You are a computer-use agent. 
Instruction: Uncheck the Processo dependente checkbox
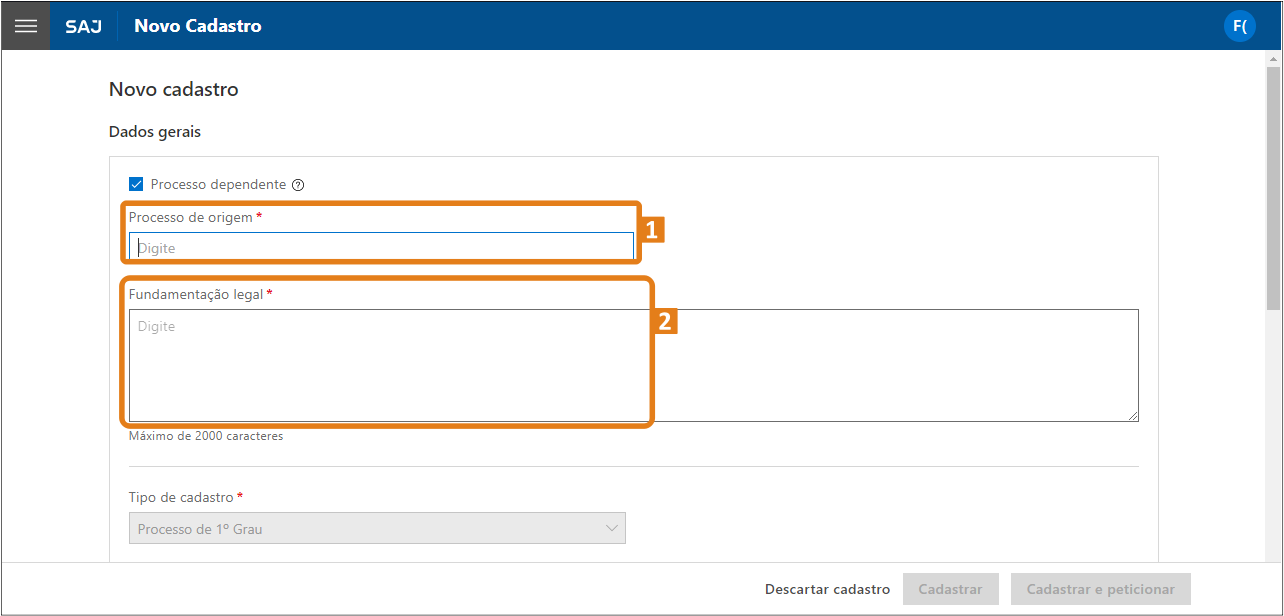click(136, 184)
